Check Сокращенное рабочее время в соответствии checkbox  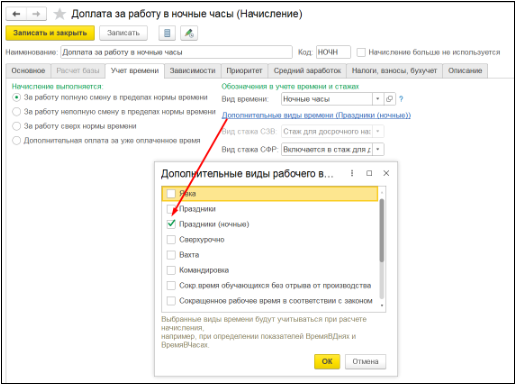point(171,301)
